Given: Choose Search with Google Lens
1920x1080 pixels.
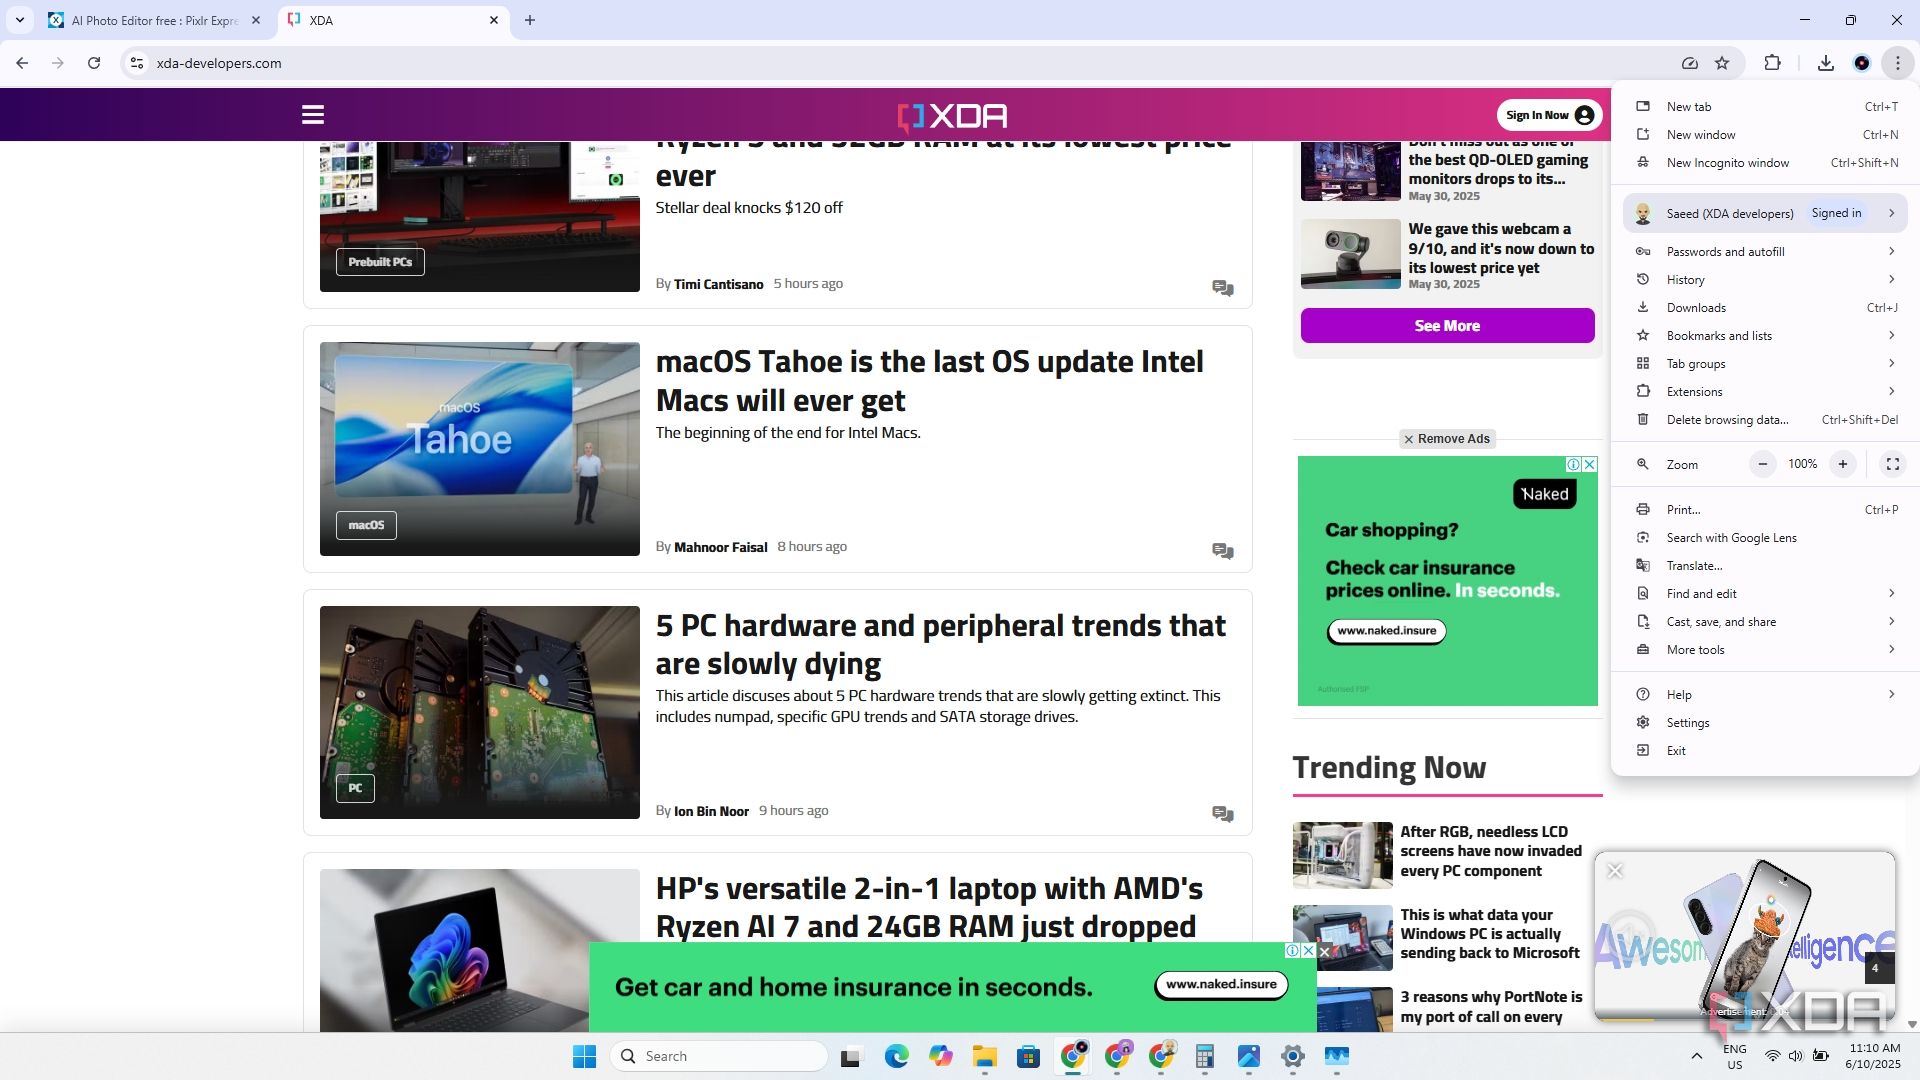Looking at the screenshot, I should (1765, 538).
